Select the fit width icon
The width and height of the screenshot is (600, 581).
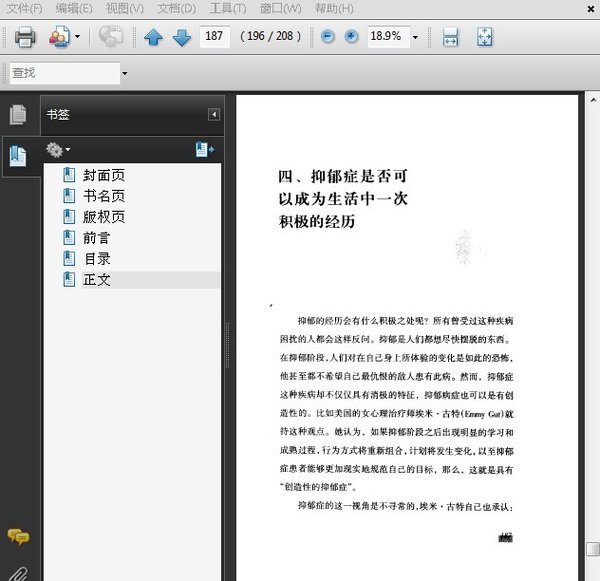[450, 38]
